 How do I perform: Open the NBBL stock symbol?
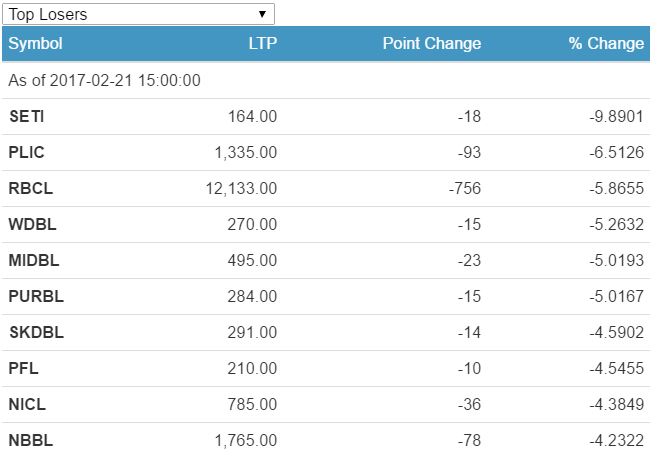(30, 440)
